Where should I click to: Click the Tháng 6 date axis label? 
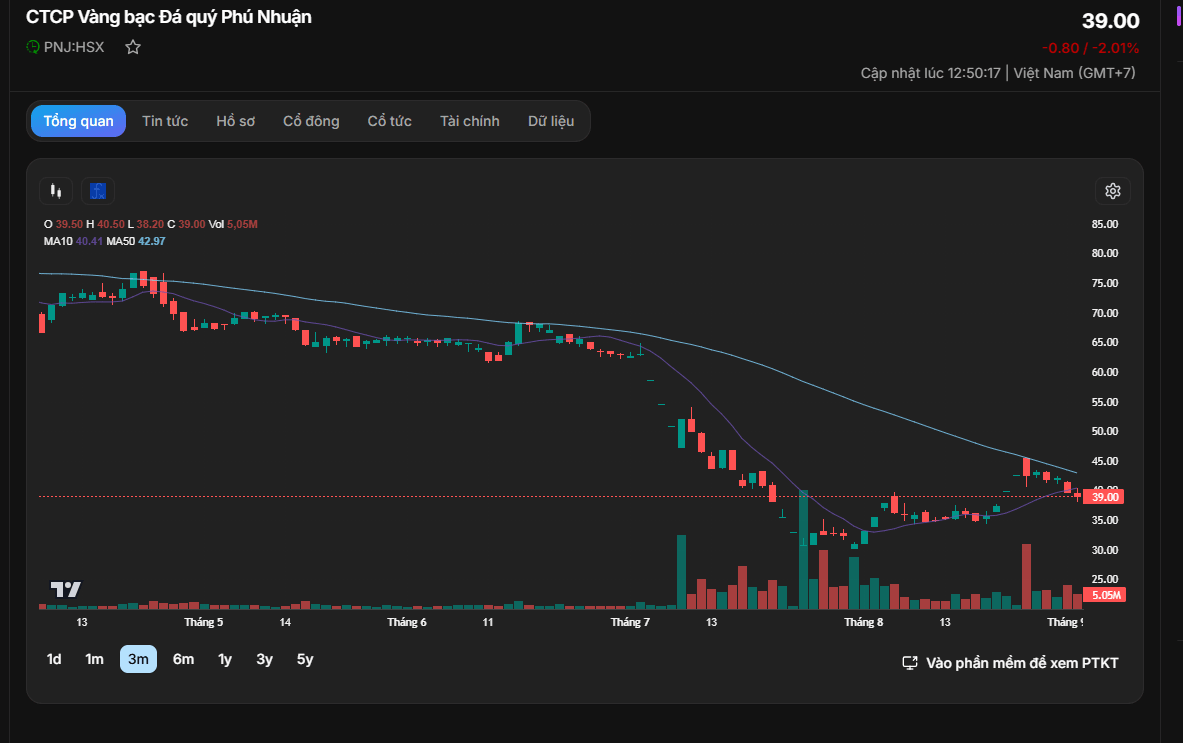click(407, 622)
